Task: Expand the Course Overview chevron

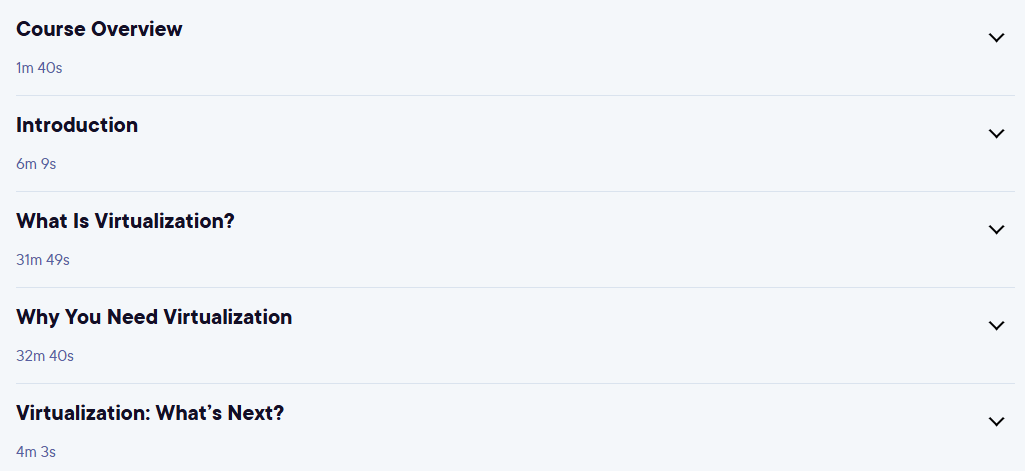Action: pos(996,38)
